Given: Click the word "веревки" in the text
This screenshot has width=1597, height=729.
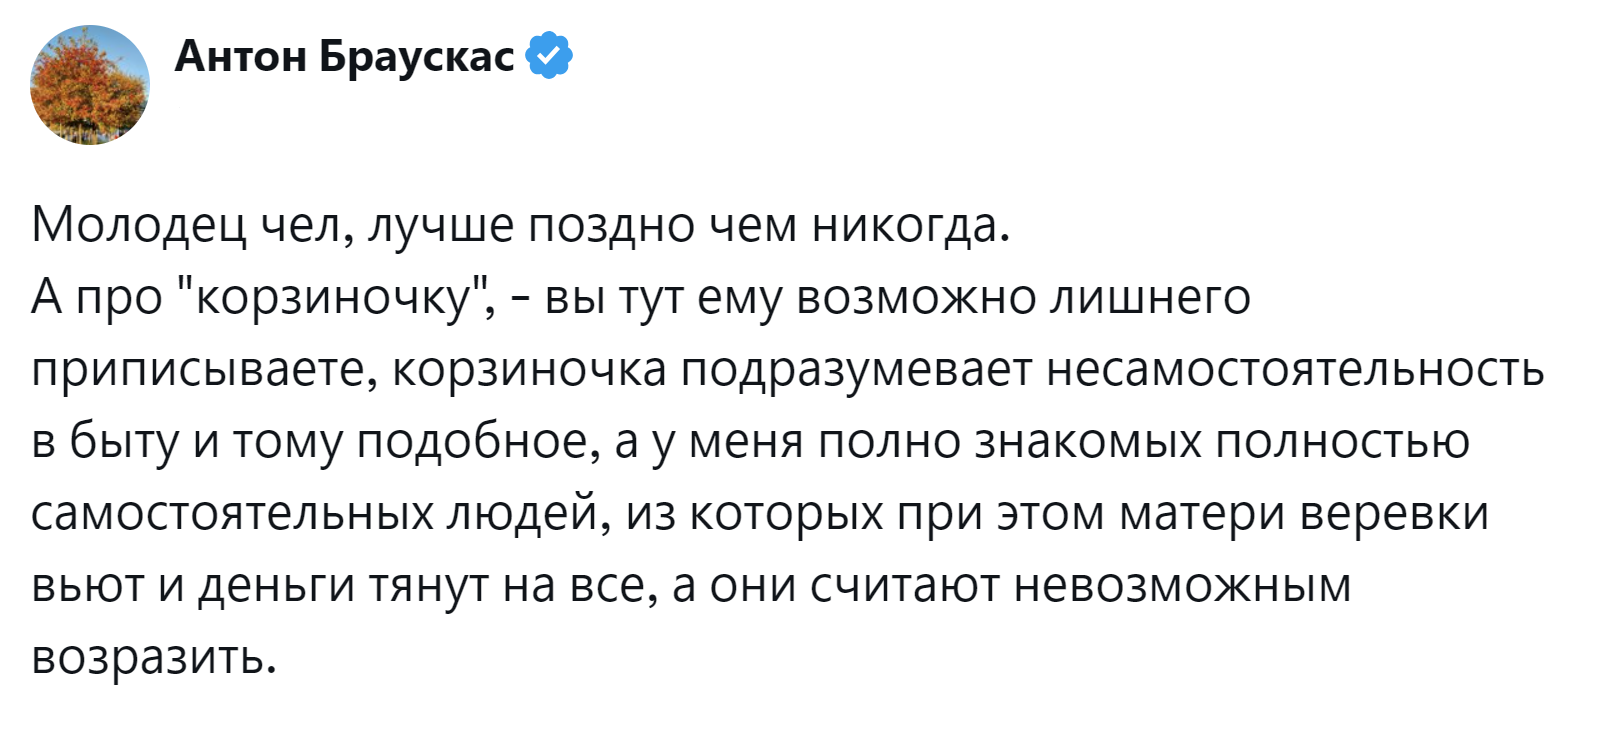Looking at the screenshot, I should (x=1395, y=514).
